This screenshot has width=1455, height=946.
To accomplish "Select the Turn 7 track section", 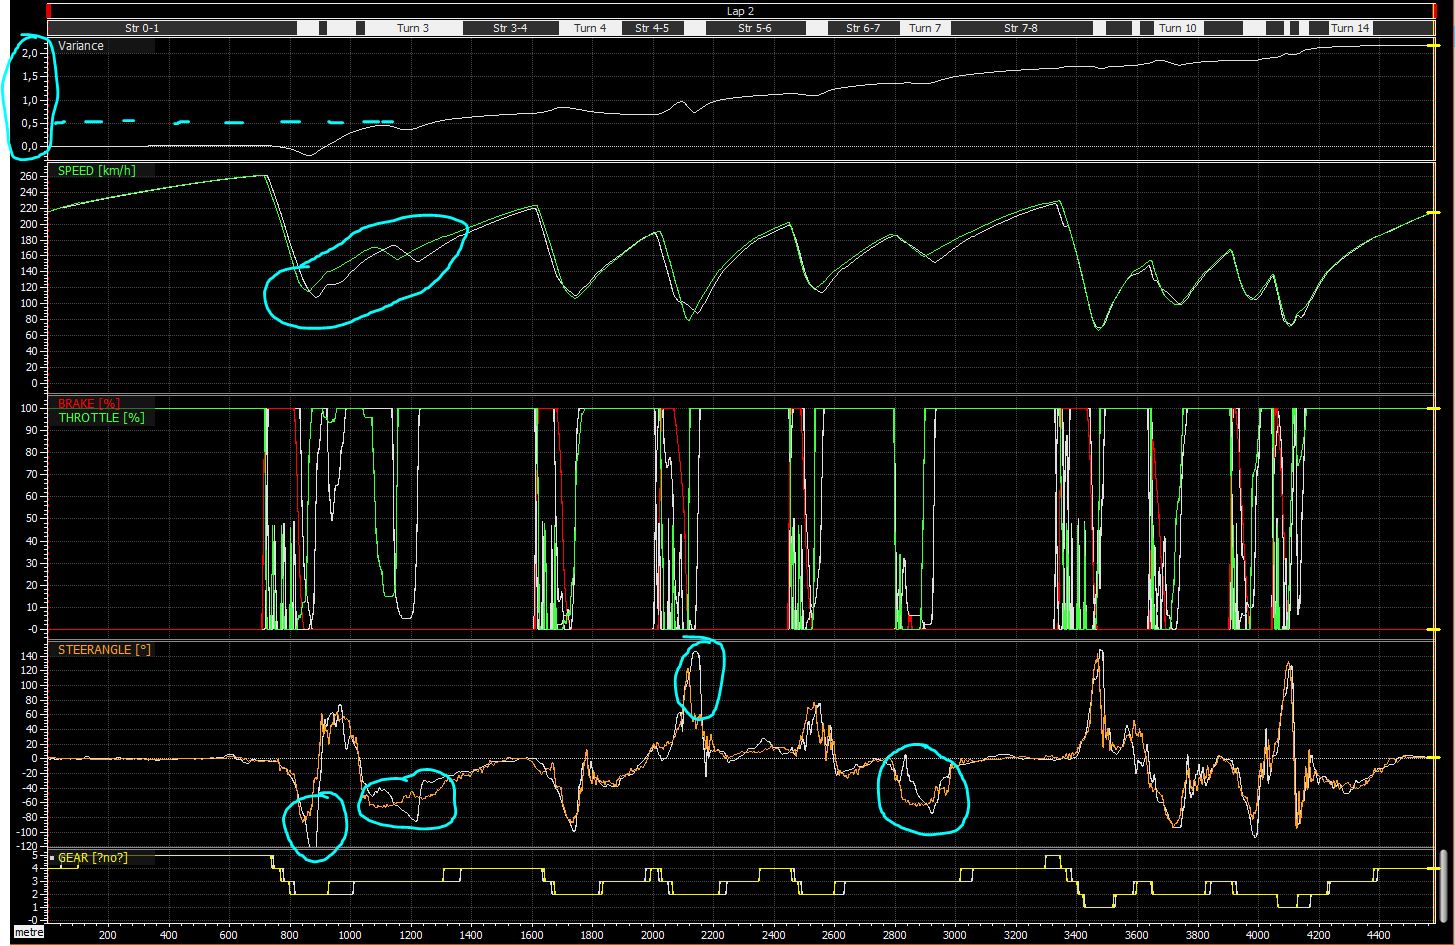I will coord(925,28).
